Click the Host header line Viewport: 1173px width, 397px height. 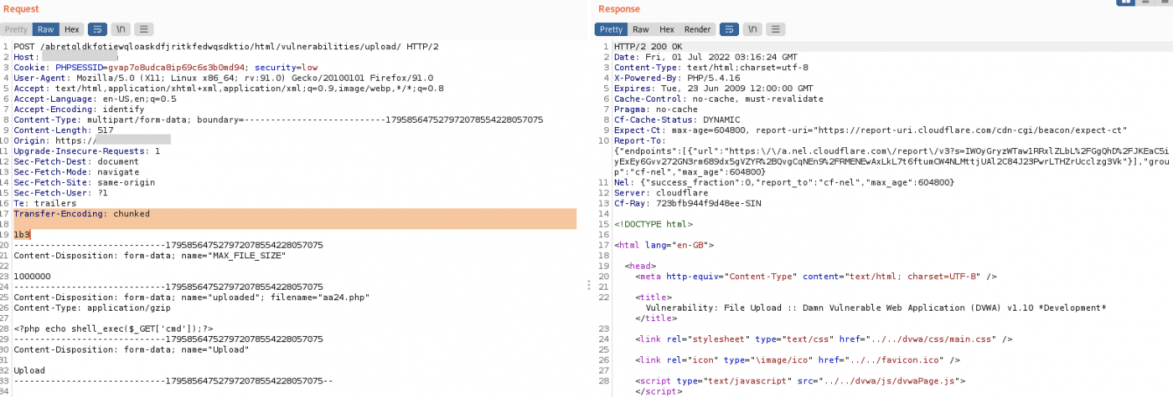point(66,57)
